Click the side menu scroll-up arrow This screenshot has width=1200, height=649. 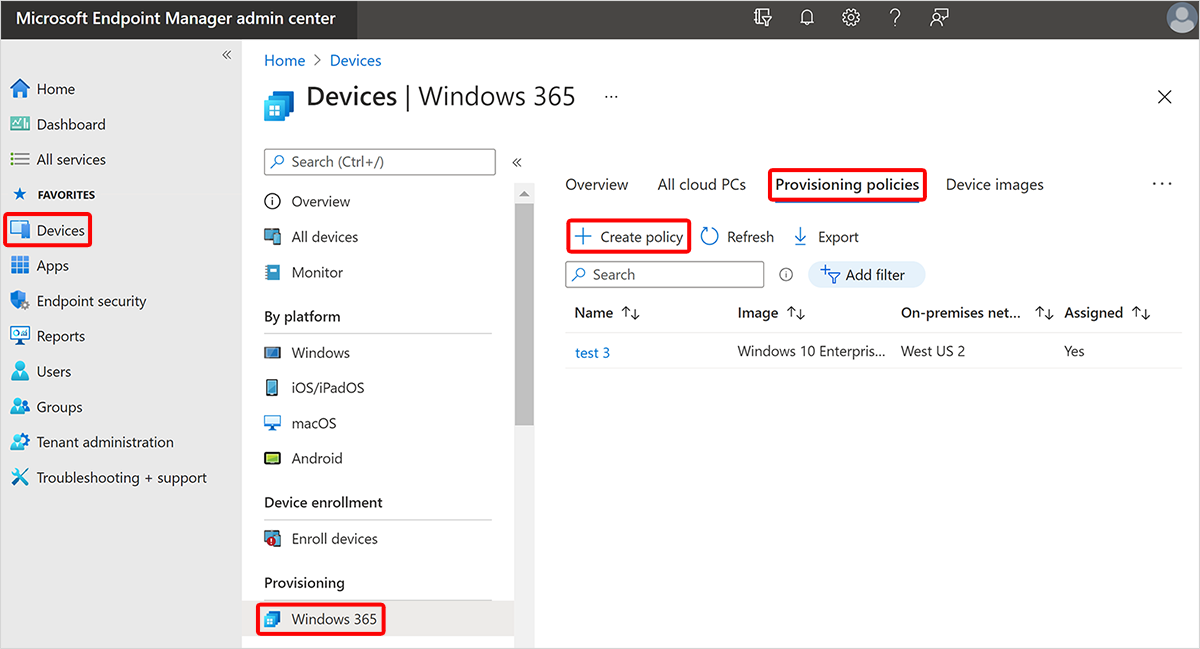pos(524,193)
